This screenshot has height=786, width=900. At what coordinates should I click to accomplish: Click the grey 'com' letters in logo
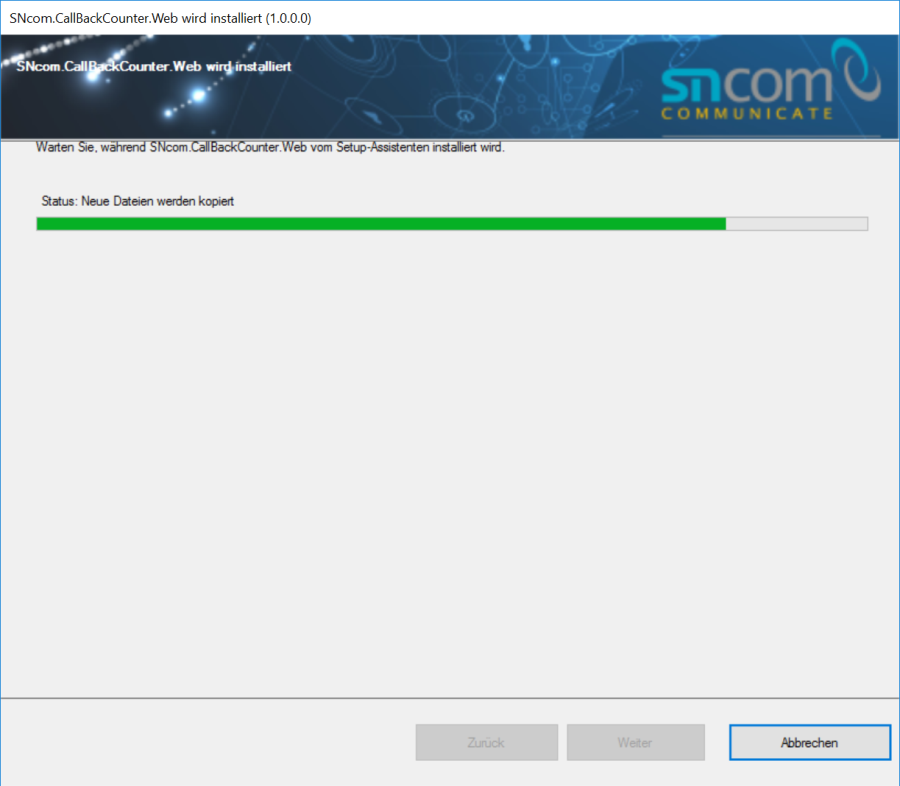777,85
